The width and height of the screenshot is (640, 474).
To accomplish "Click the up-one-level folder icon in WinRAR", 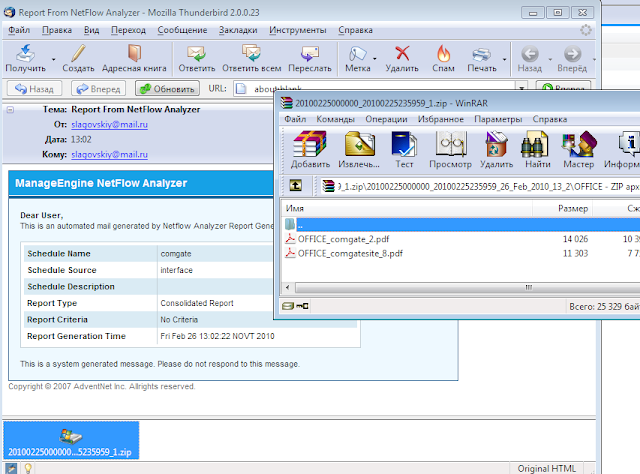I will click(296, 185).
